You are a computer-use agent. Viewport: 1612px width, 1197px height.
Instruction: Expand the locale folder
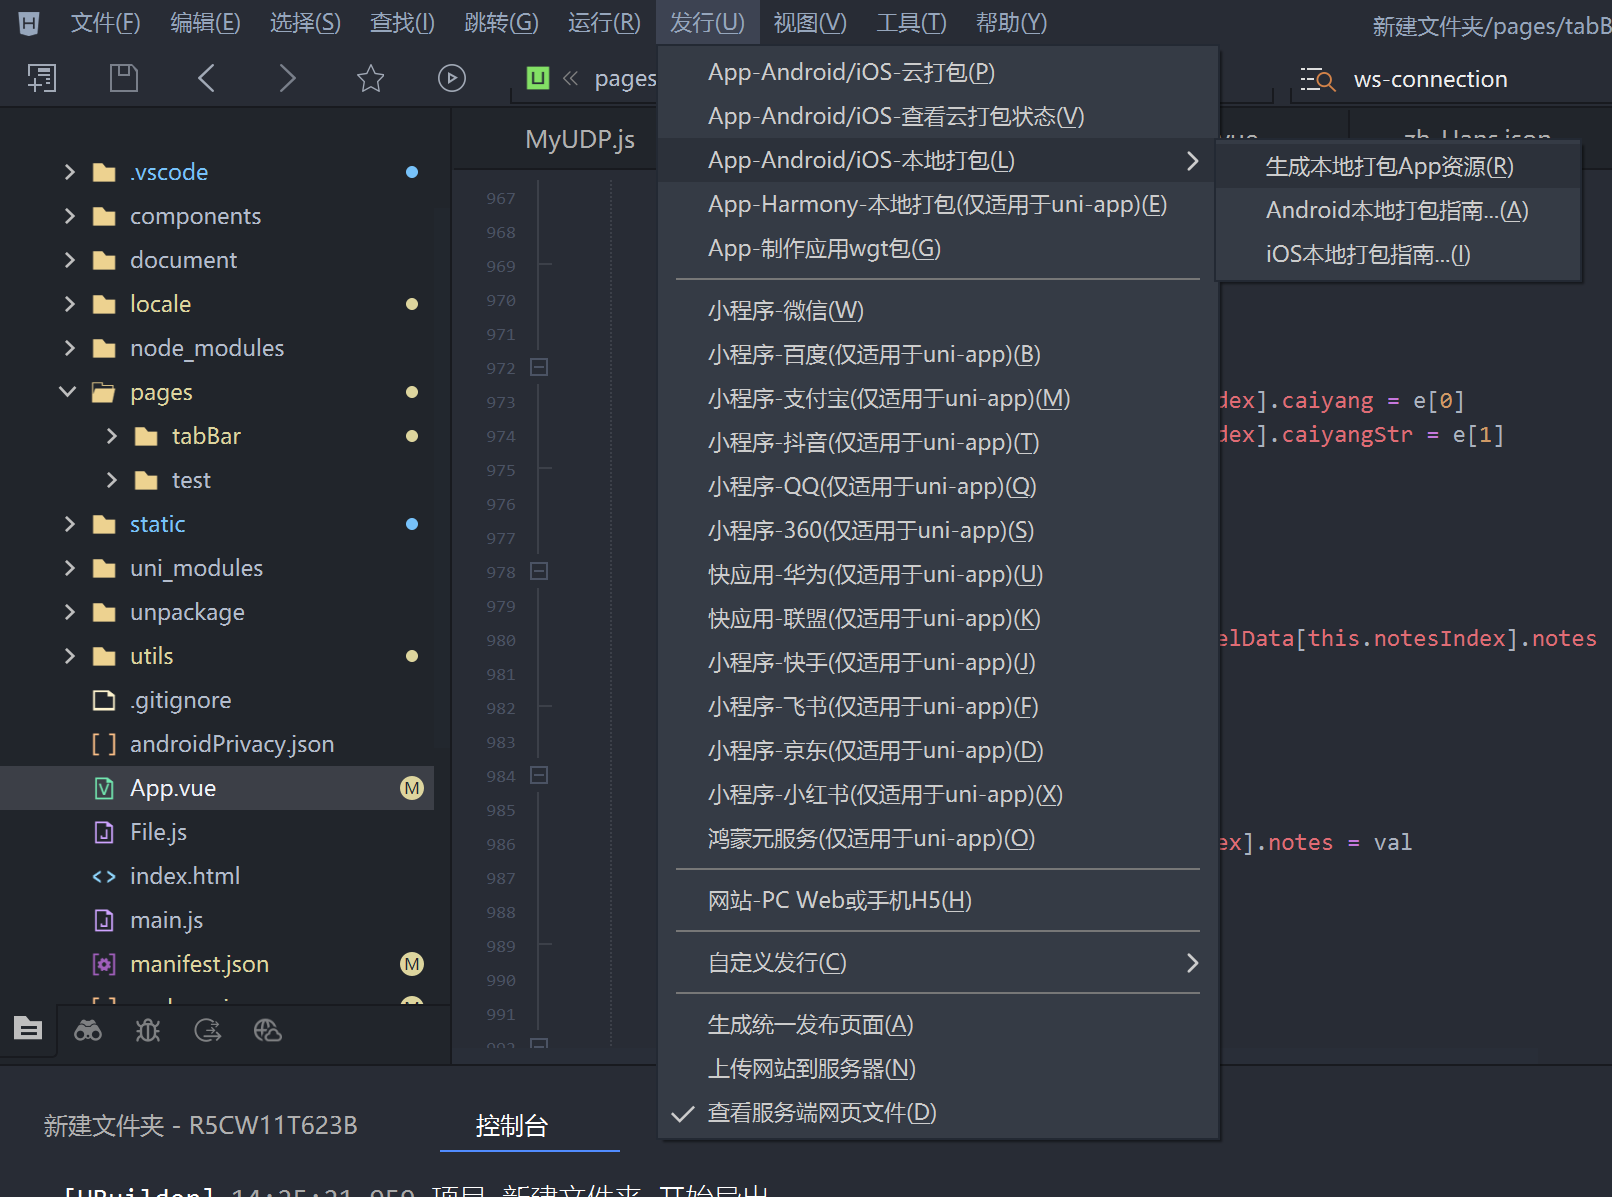pyautogui.click(x=69, y=304)
